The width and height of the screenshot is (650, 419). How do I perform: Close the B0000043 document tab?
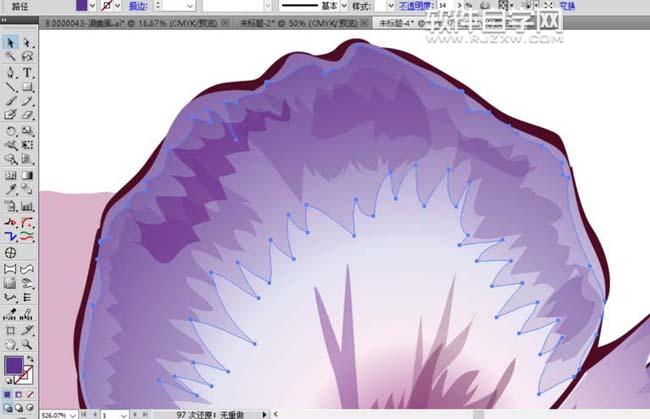[x=226, y=23]
